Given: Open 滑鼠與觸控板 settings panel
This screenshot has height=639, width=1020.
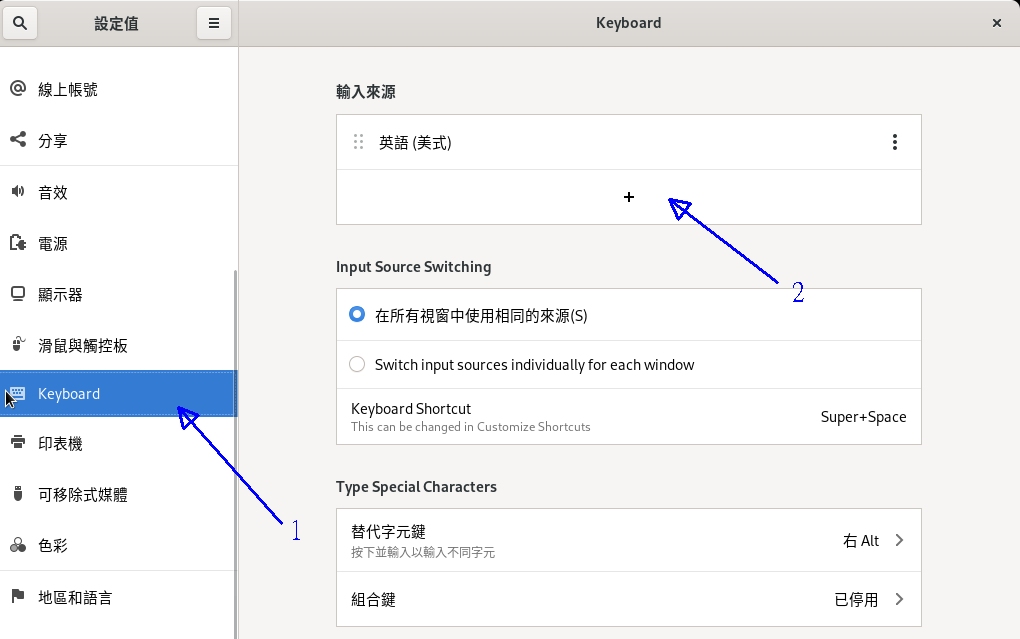Looking at the screenshot, I should (82, 346).
